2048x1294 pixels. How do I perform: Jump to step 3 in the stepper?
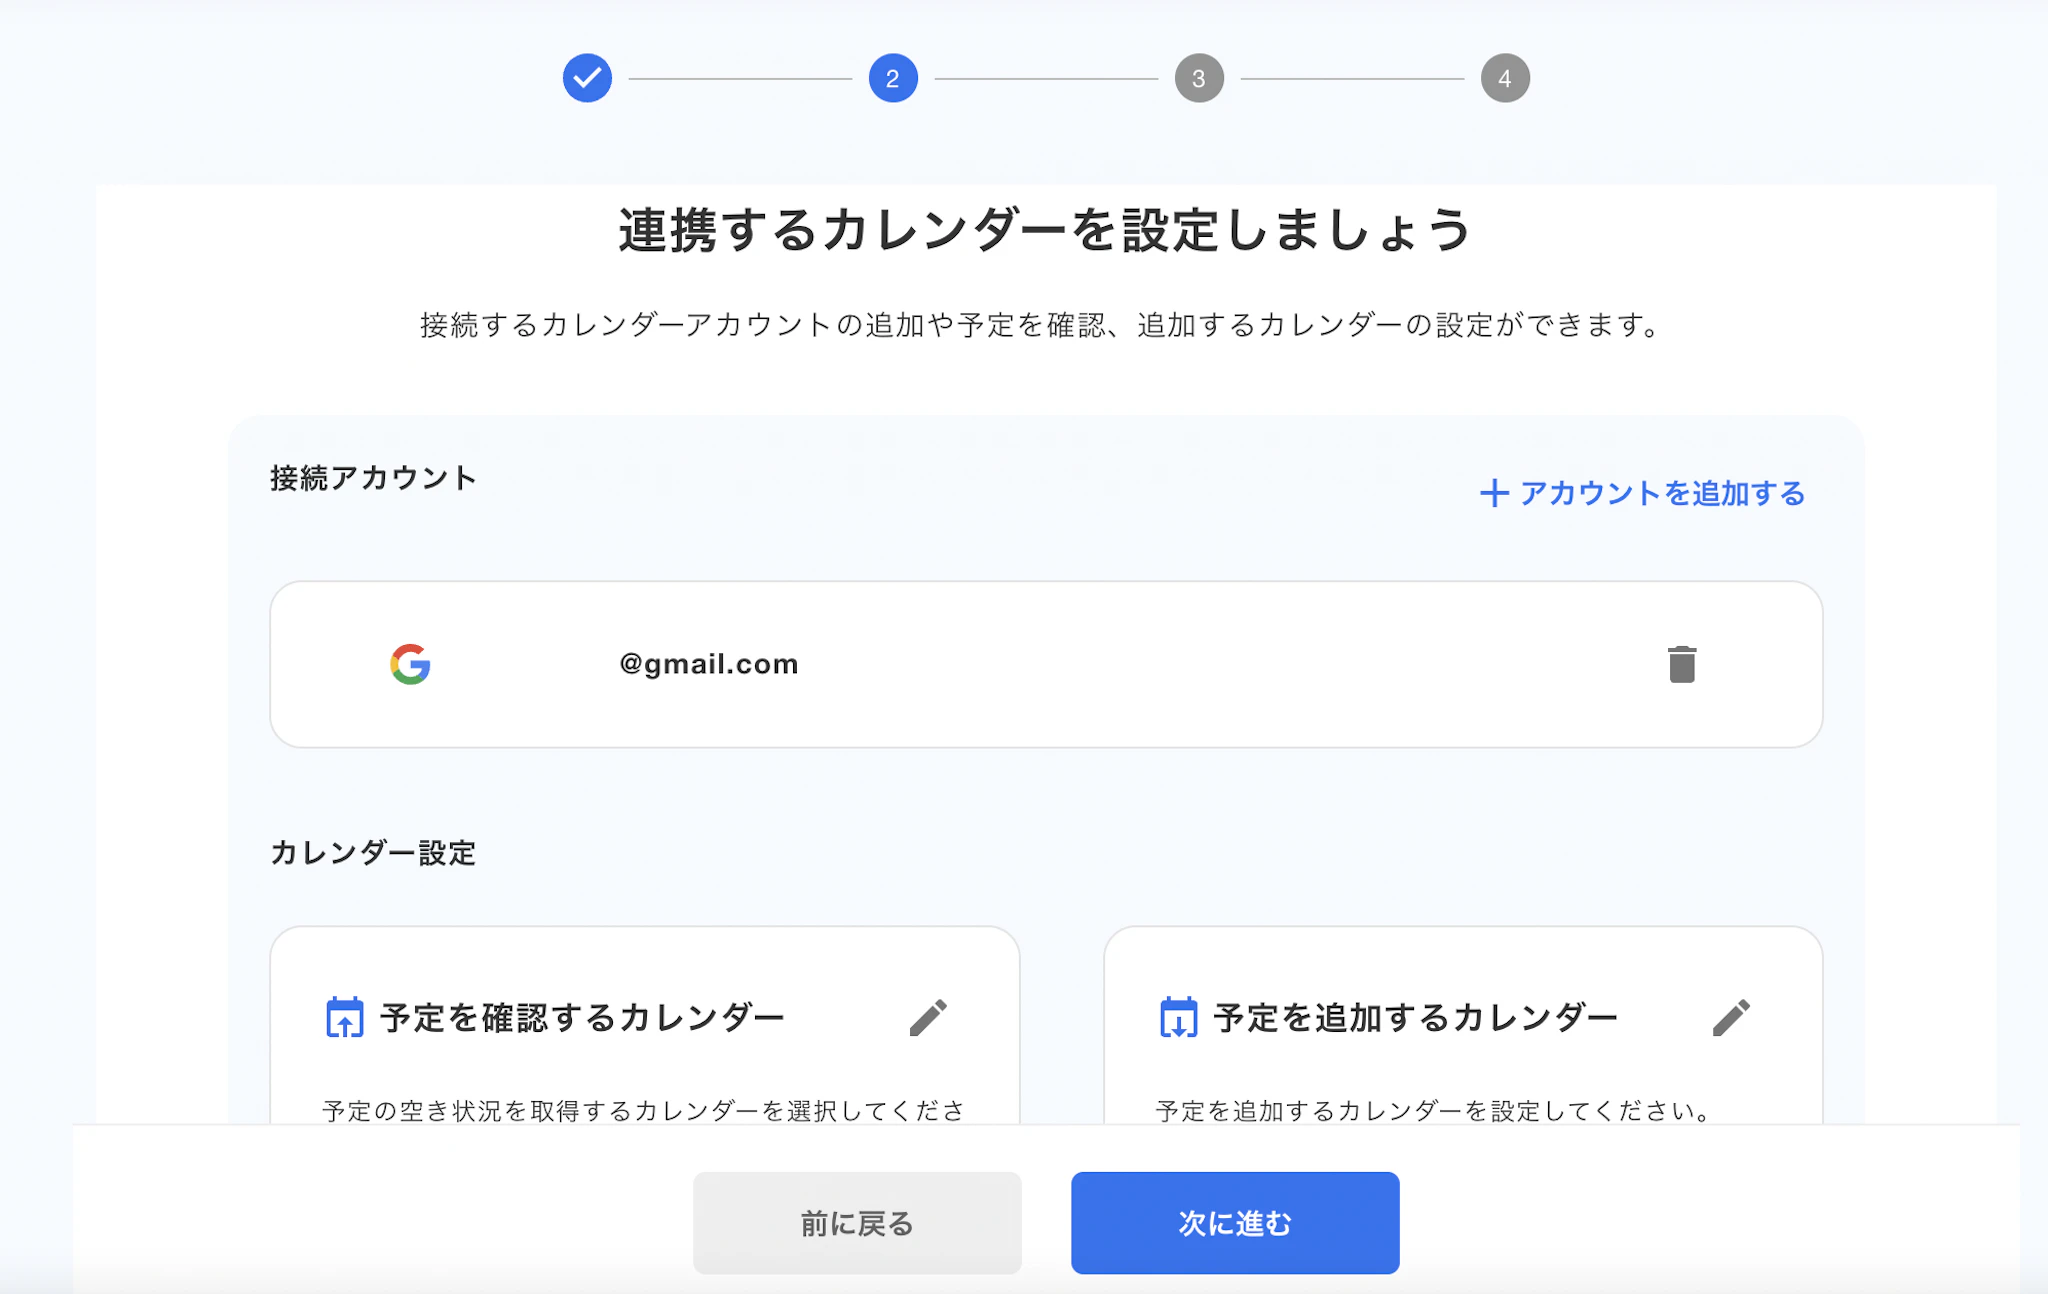coord(1199,78)
